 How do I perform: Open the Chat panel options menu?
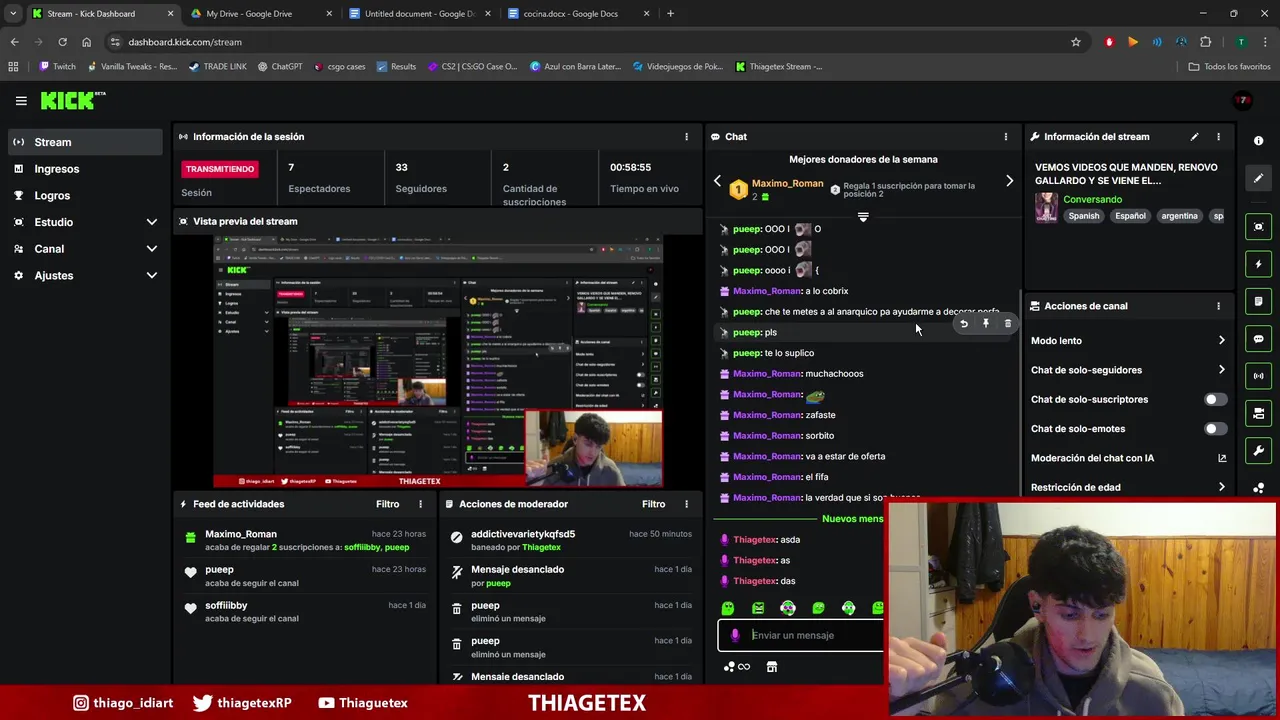(1006, 137)
